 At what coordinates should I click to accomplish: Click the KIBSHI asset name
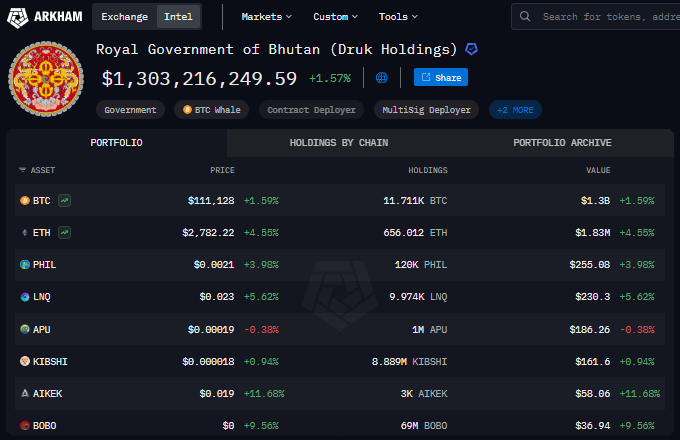tap(50, 362)
